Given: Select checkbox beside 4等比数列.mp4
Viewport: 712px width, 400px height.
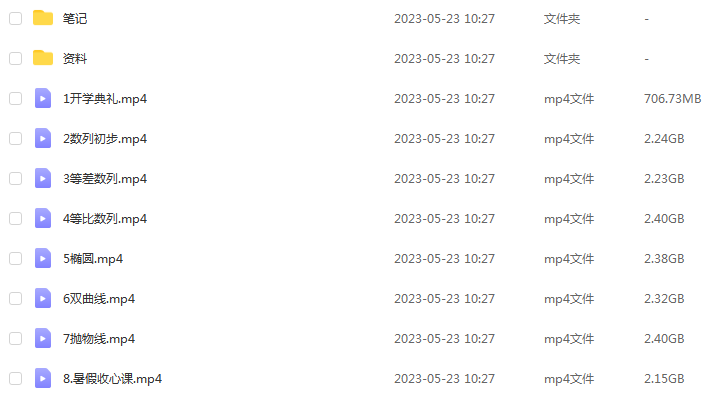Looking at the screenshot, I should pyautogui.click(x=15, y=218).
